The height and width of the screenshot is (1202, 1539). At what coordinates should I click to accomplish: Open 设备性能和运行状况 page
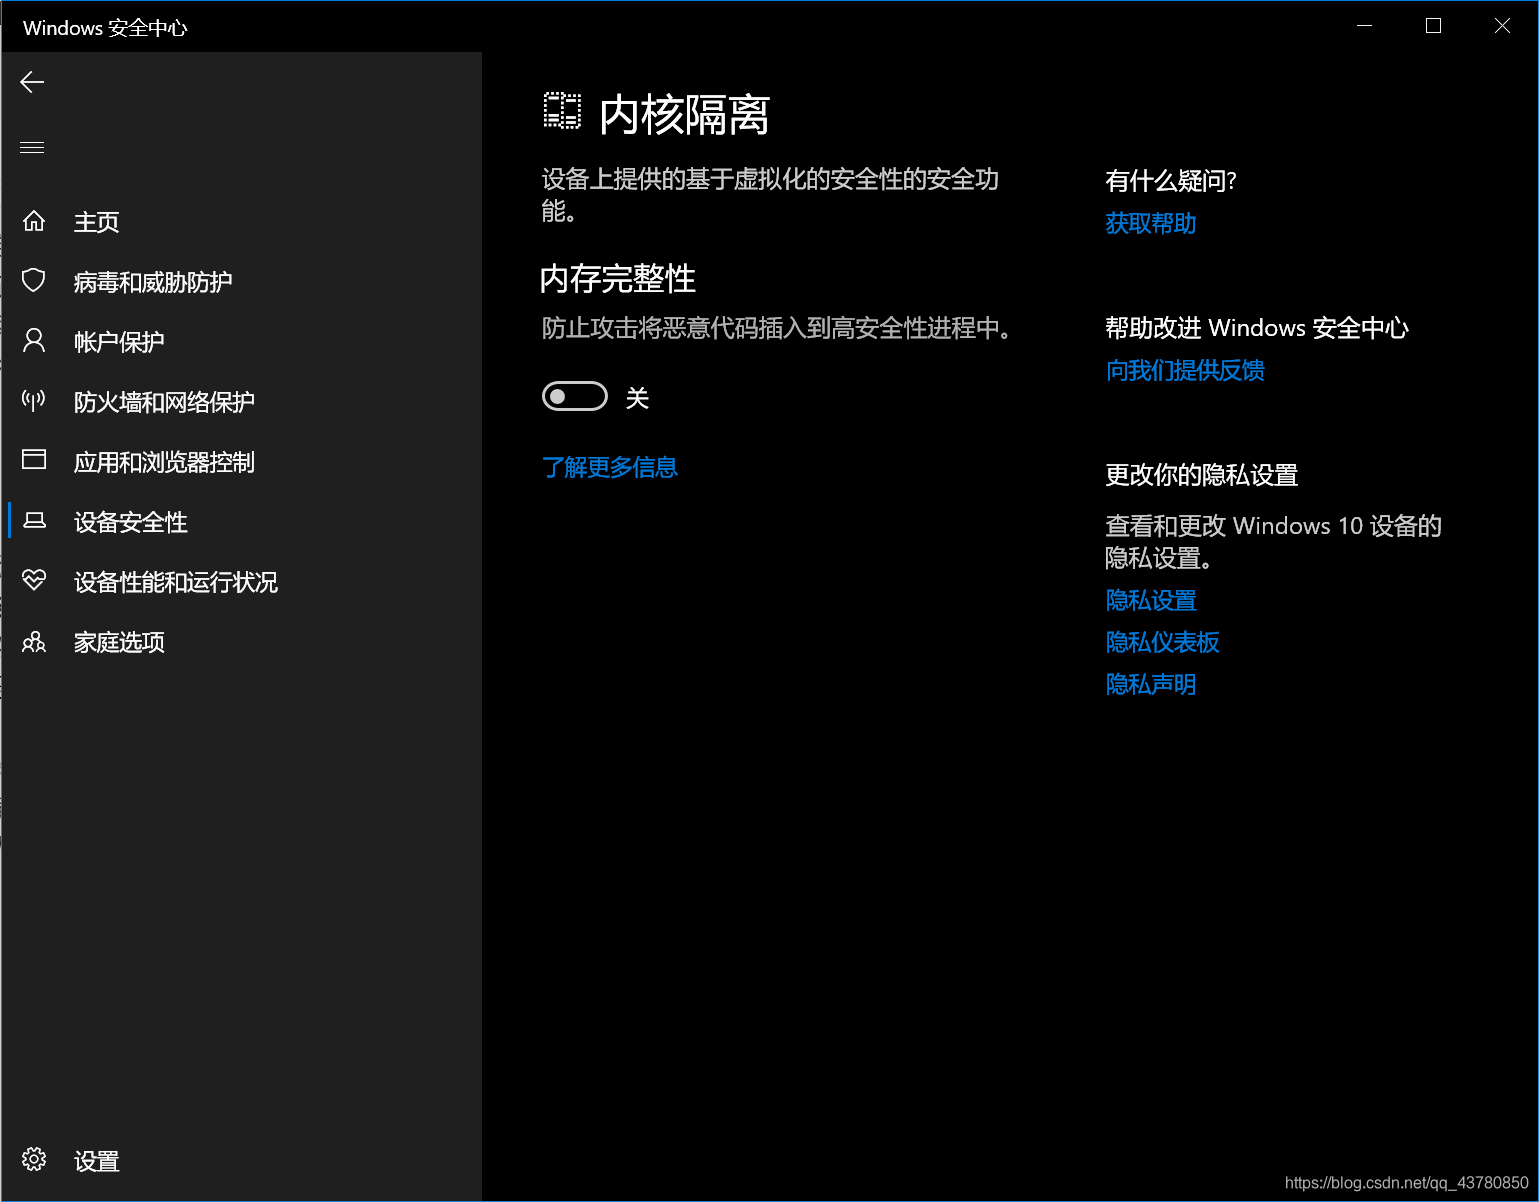[x=241, y=582]
